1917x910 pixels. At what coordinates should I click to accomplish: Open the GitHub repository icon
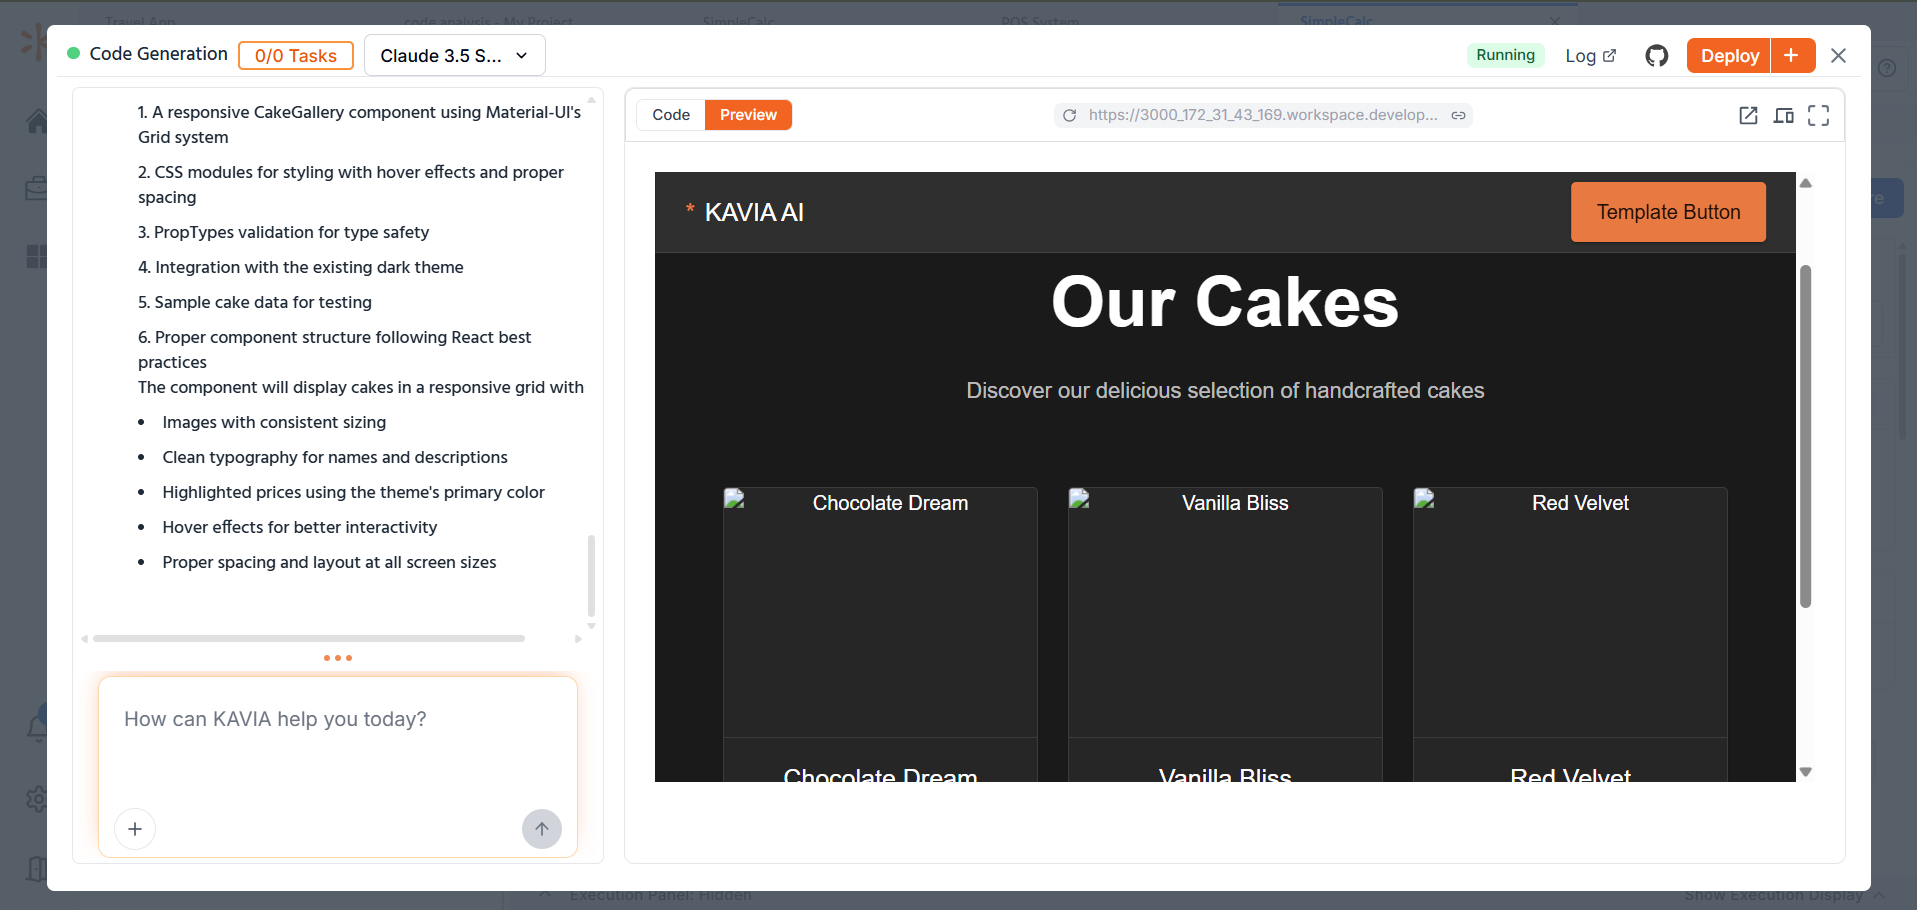pos(1656,56)
